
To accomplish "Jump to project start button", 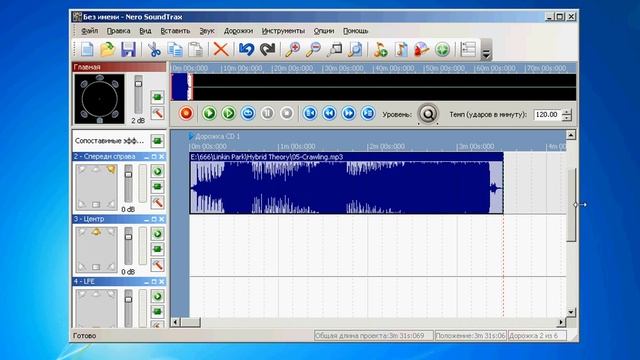I will (310, 113).
